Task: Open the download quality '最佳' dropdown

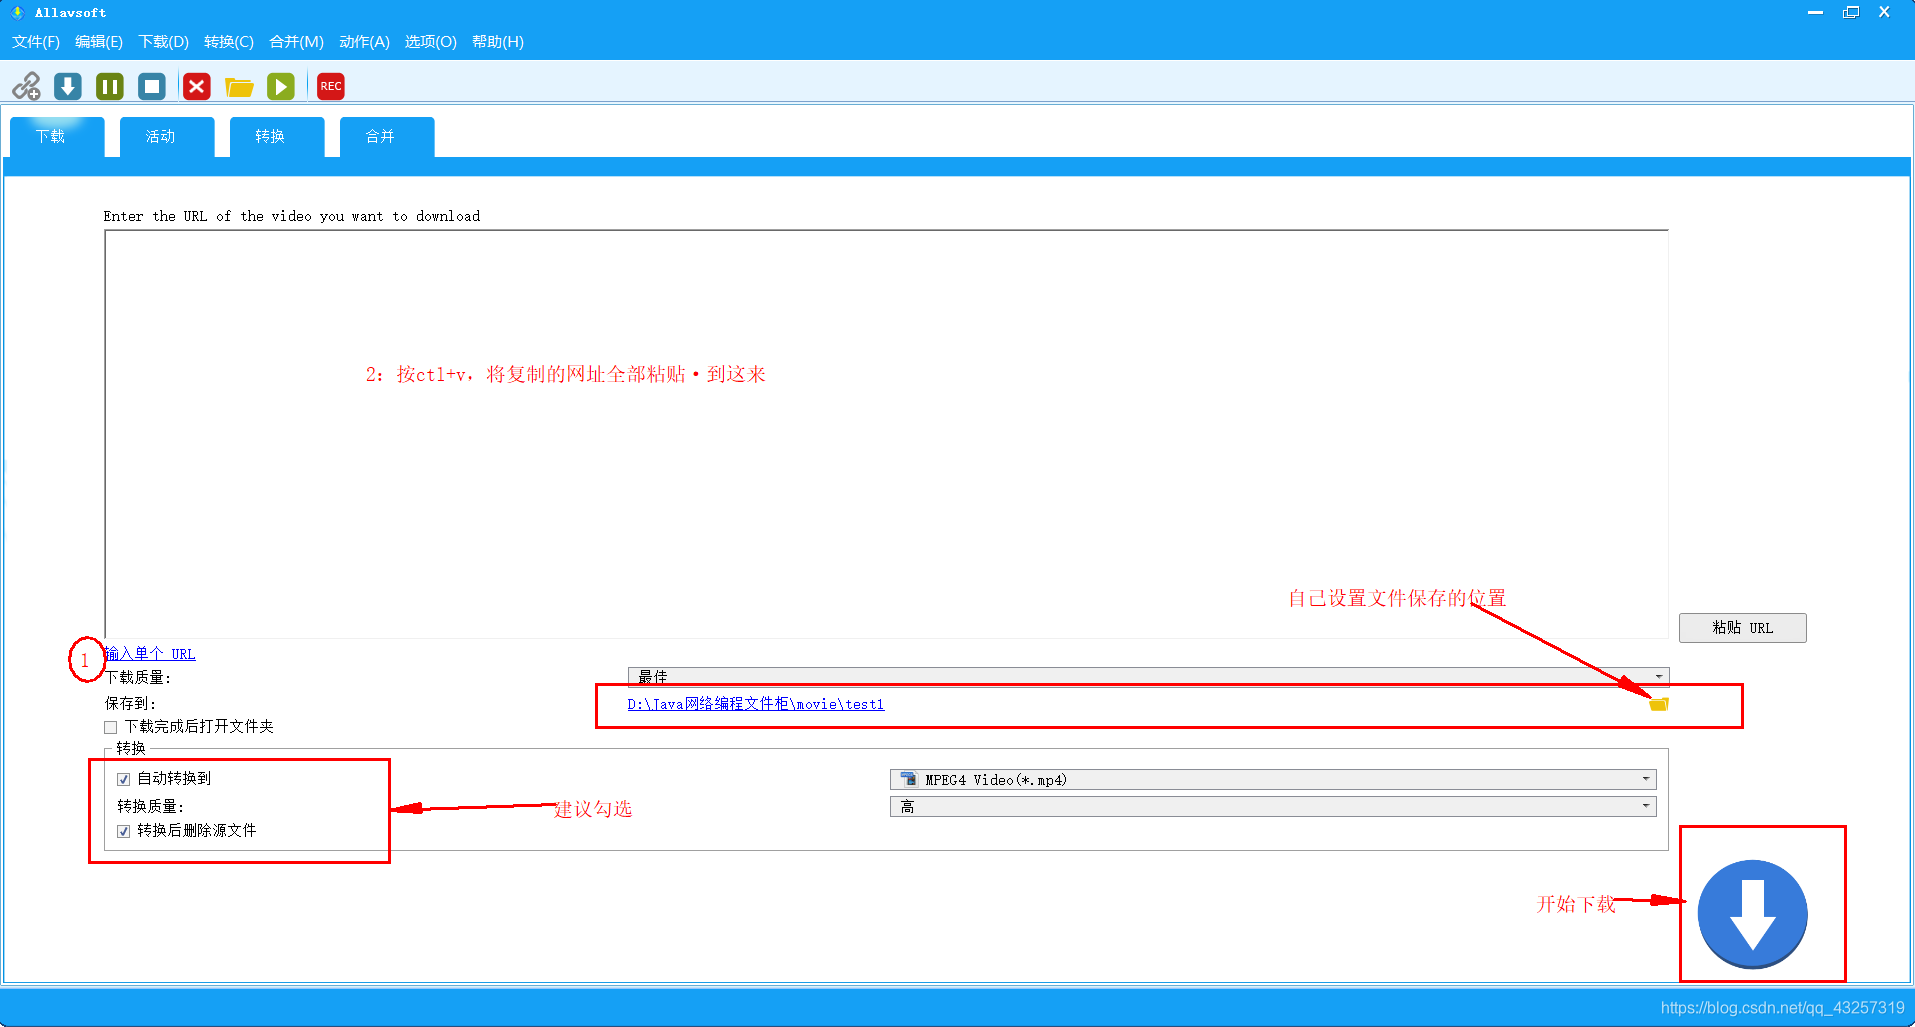Action: point(1148,677)
